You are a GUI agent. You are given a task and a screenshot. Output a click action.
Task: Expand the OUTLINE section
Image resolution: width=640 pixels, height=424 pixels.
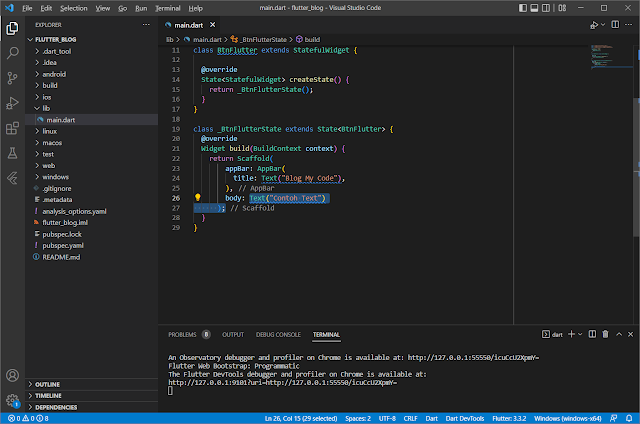[47, 384]
